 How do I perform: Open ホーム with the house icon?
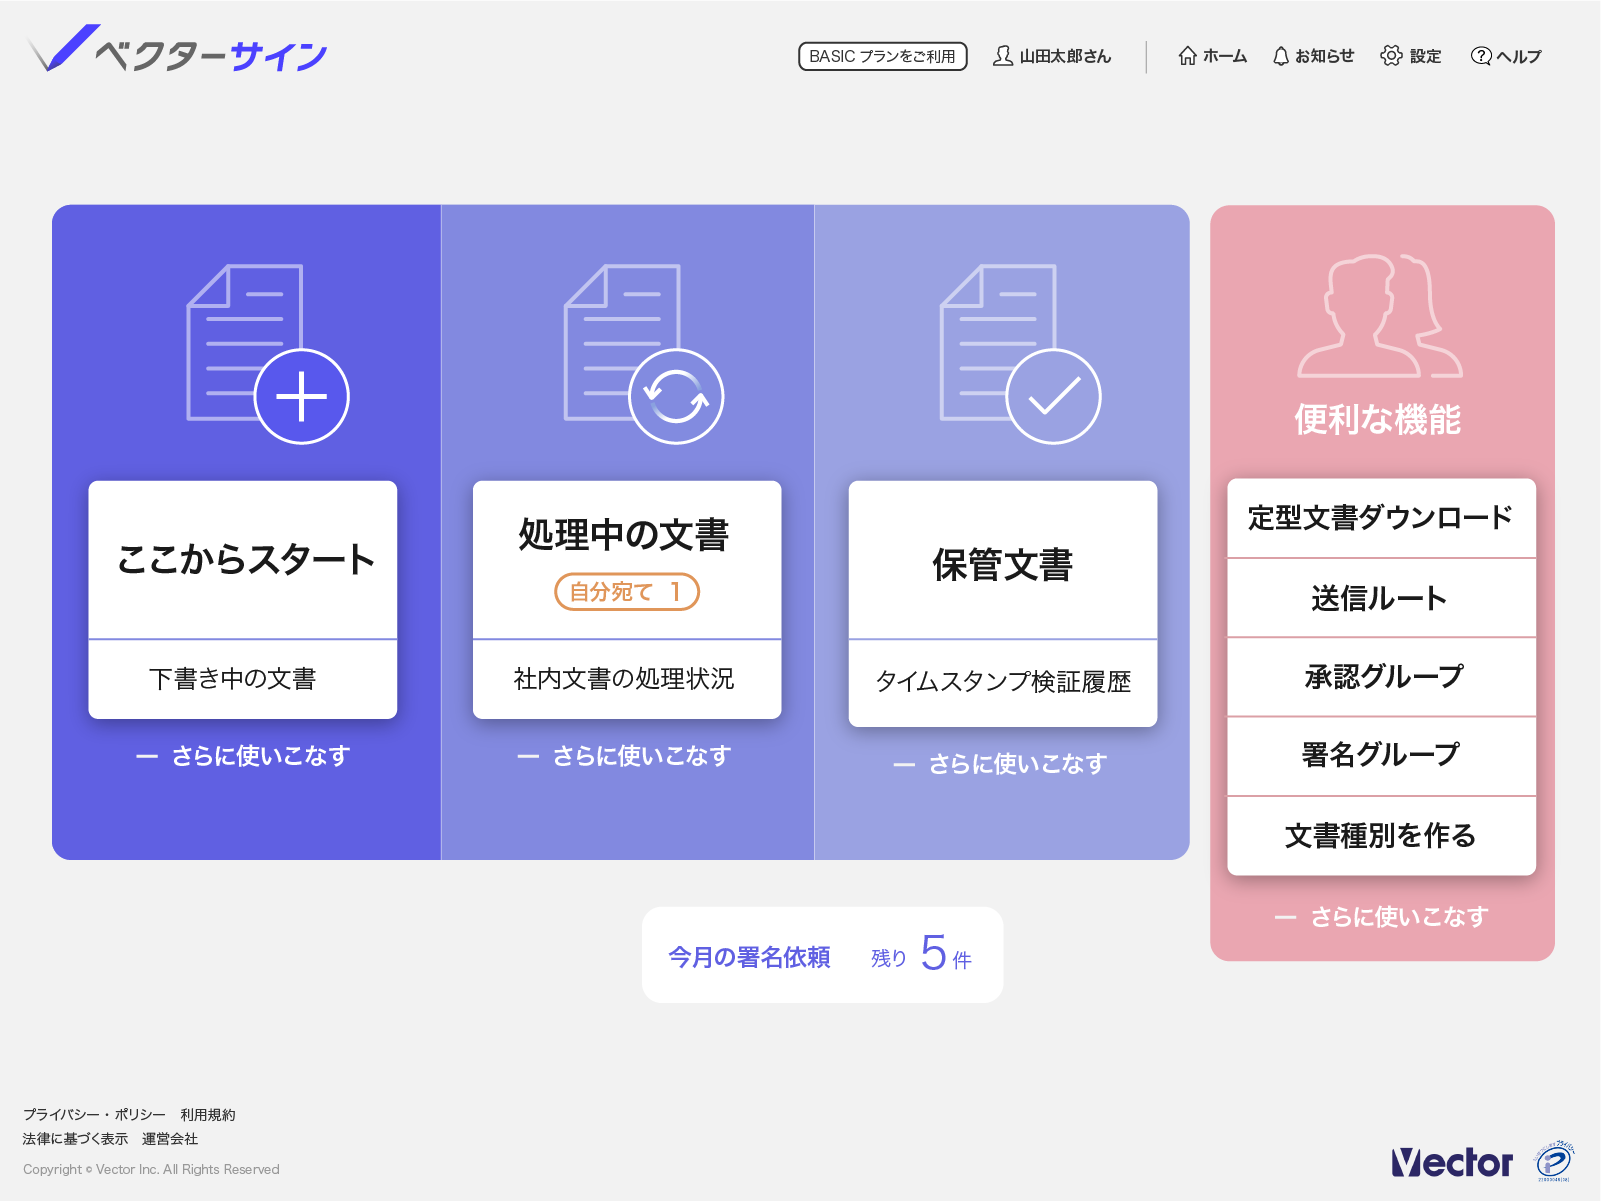click(x=1212, y=56)
